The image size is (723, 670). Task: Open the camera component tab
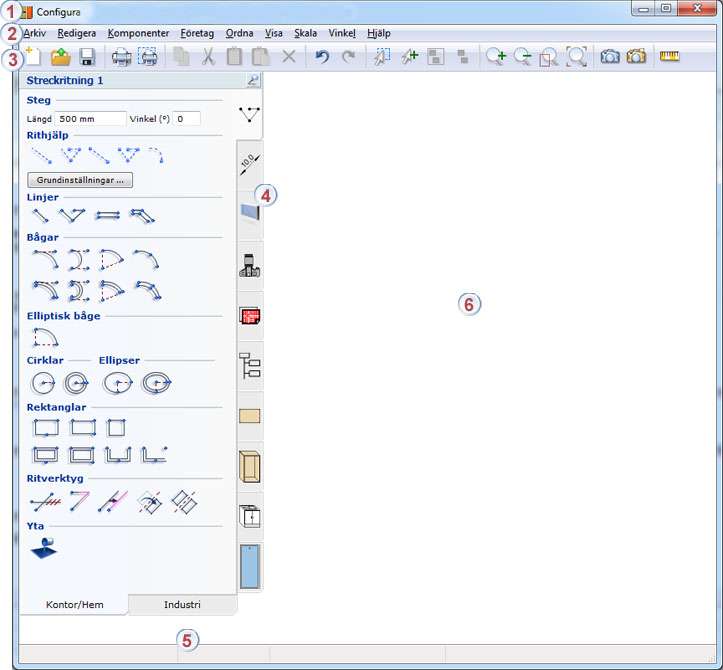point(249,265)
